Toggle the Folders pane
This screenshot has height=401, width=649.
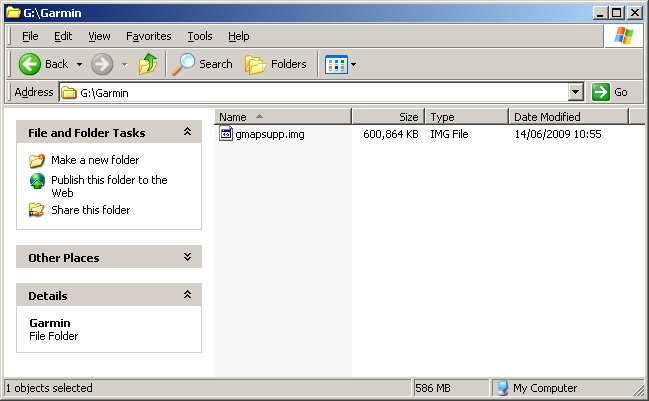coord(276,64)
